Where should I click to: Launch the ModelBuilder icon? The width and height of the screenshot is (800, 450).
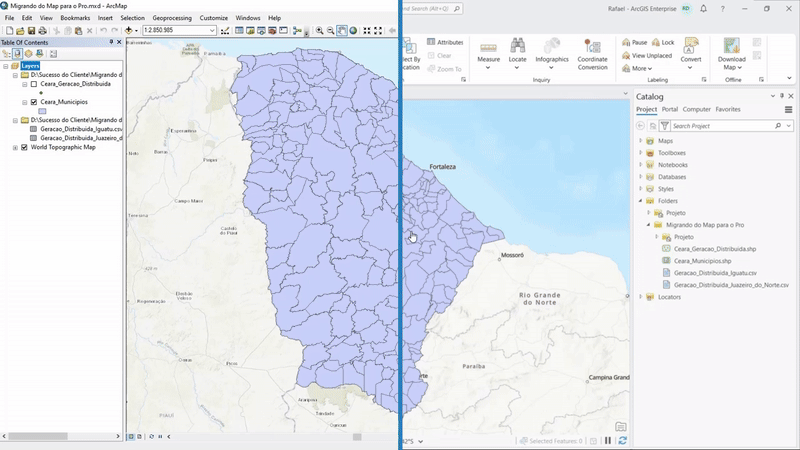(297, 31)
